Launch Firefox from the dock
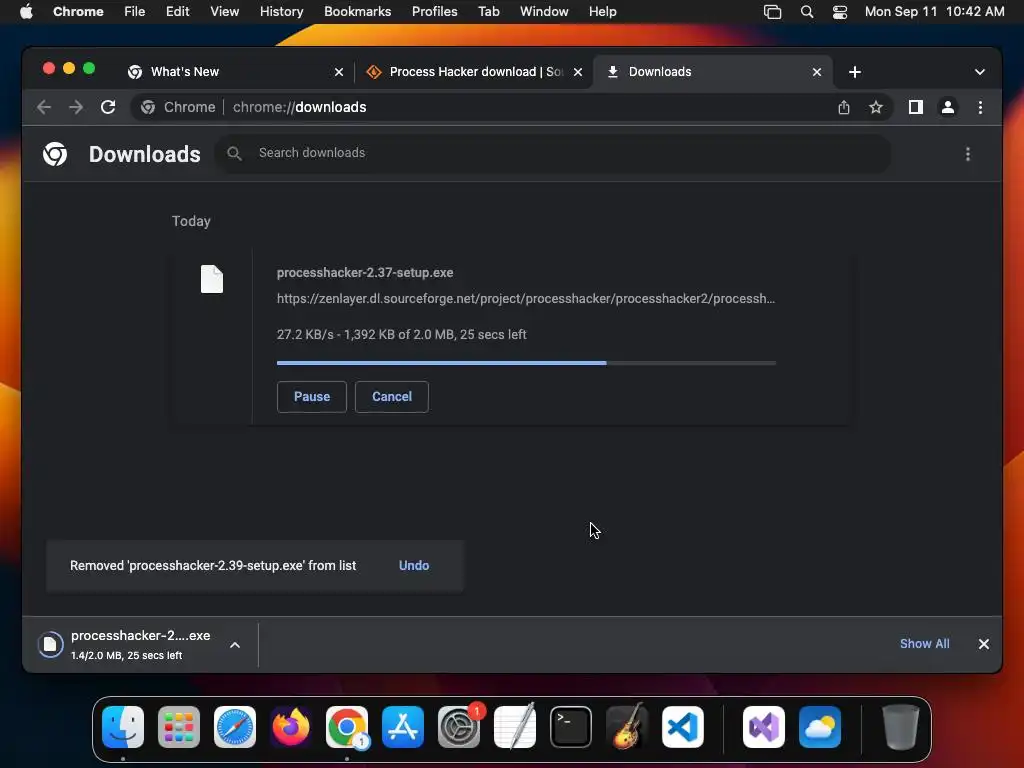The width and height of the screenshot is (1024, 768). pos(291,727)
